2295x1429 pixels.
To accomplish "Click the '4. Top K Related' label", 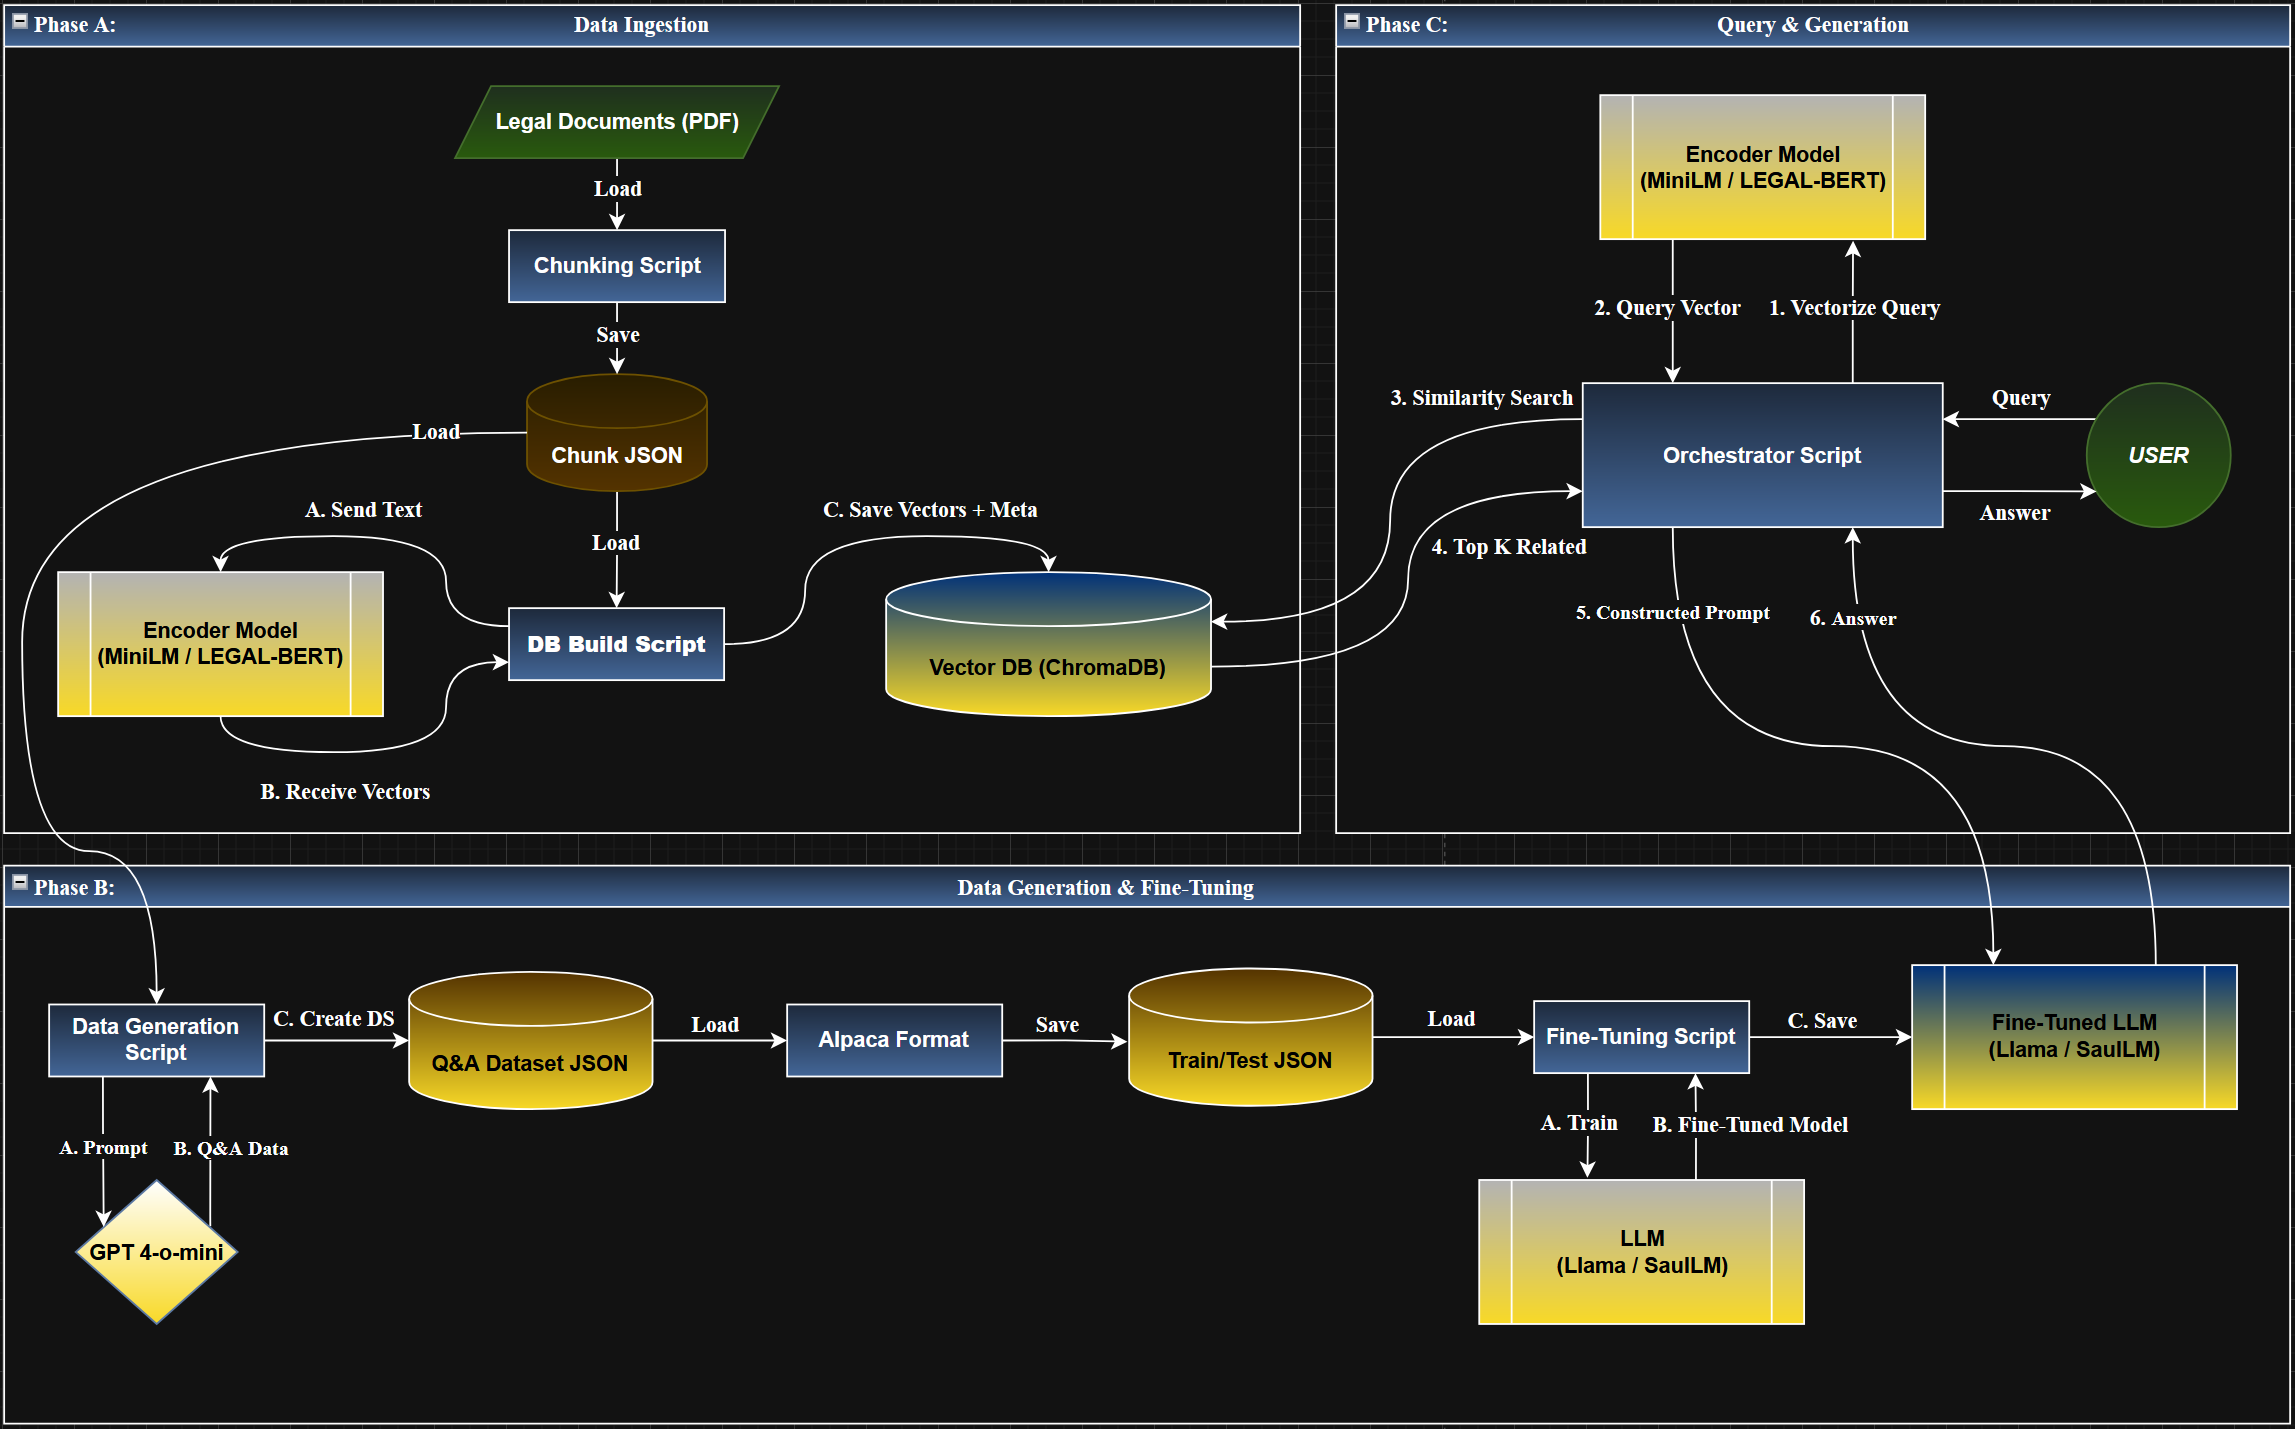I will click(x=1508, y=547).
